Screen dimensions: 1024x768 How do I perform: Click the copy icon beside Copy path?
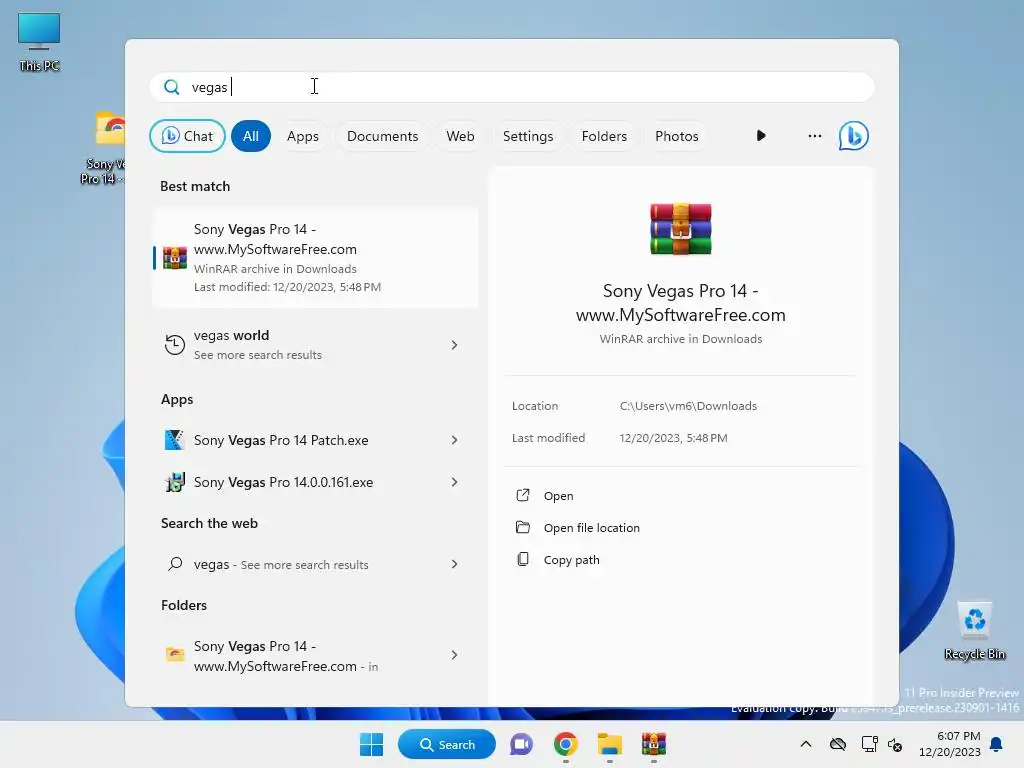tap(522, 559)
